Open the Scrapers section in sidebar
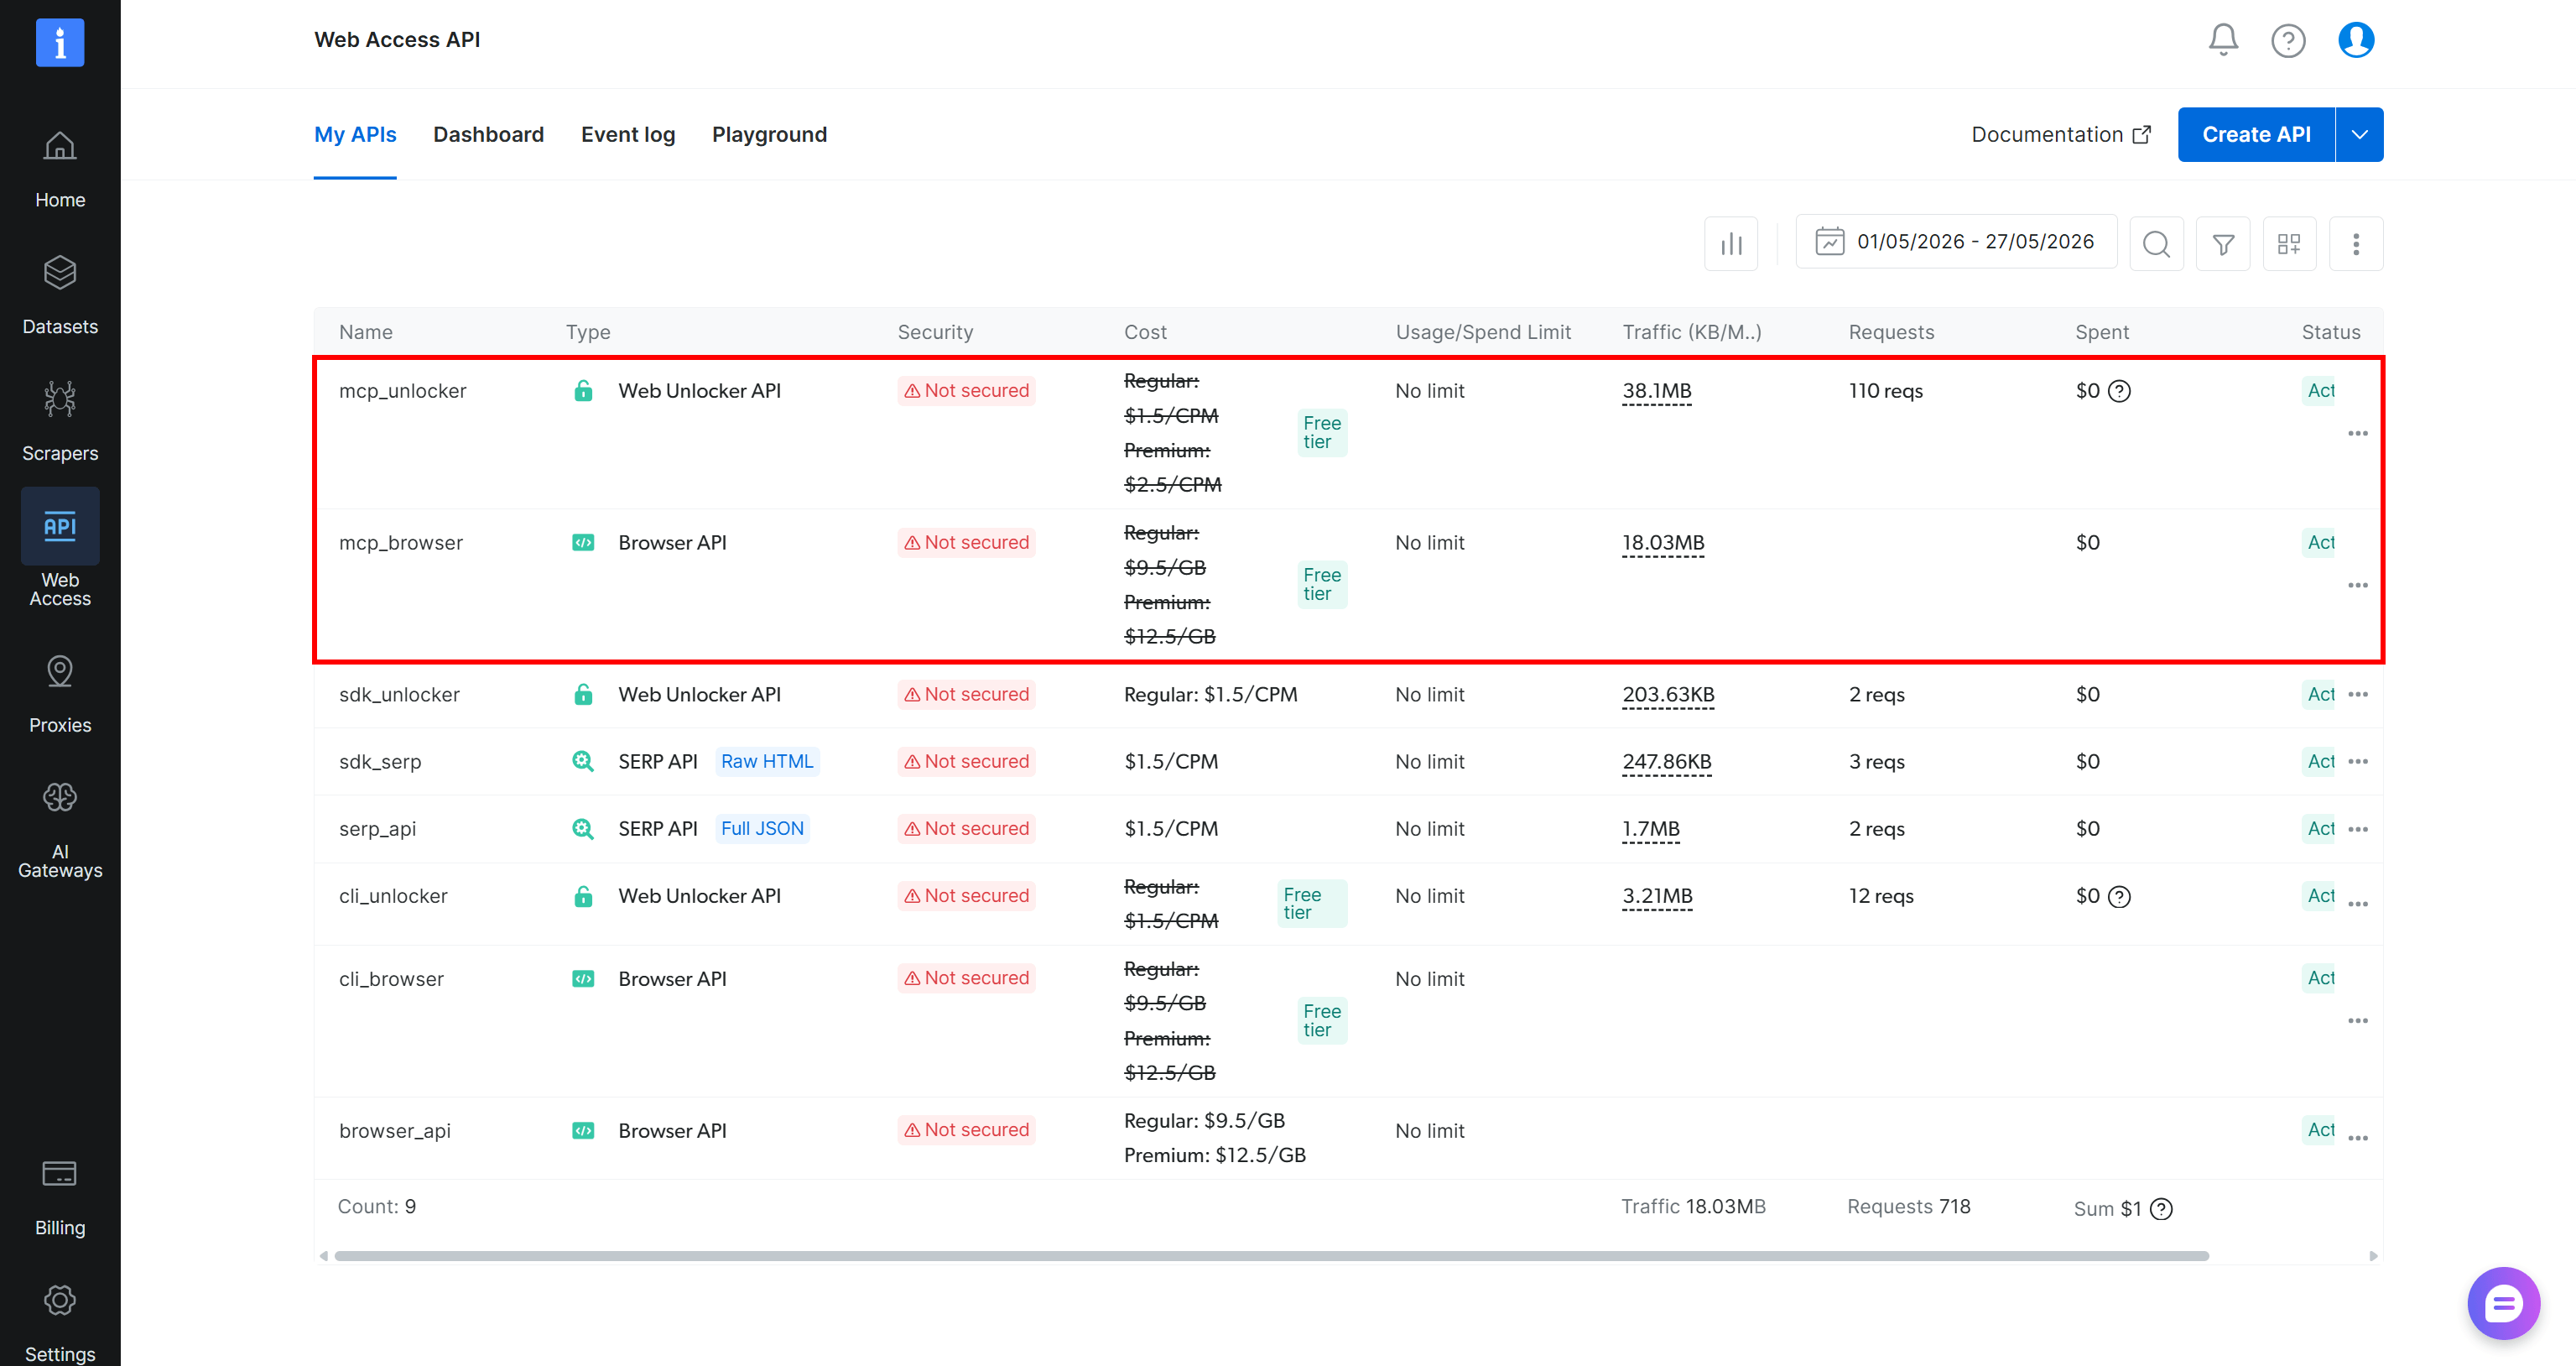 tap(60, 420)
